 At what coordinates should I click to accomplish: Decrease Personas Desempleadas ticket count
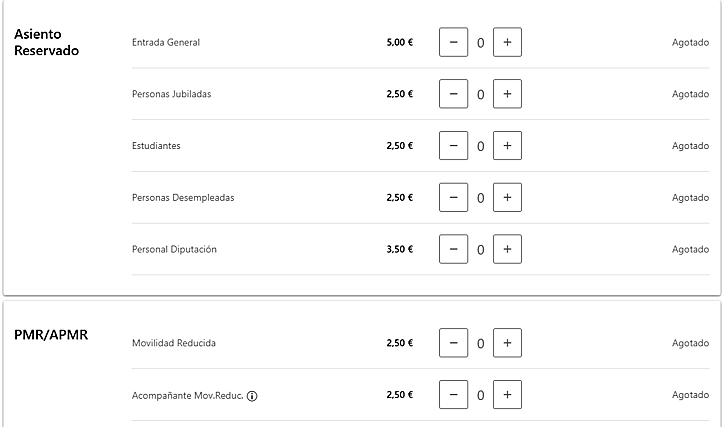(453, 197)
